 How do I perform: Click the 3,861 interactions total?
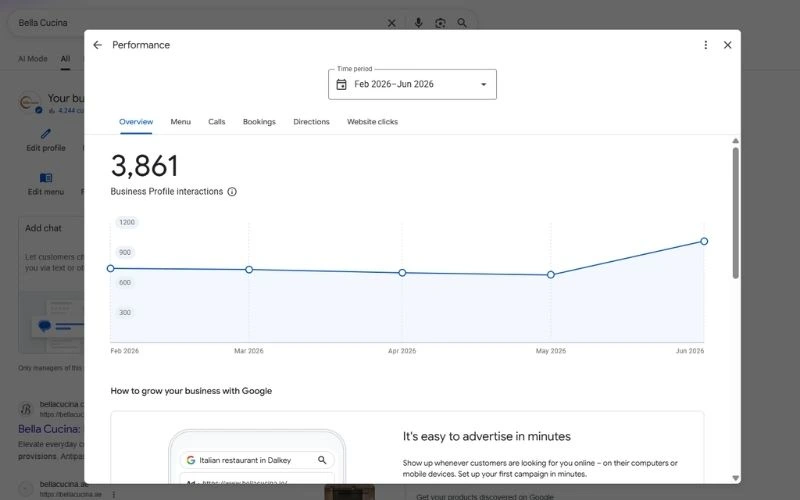tap(145, 166)
